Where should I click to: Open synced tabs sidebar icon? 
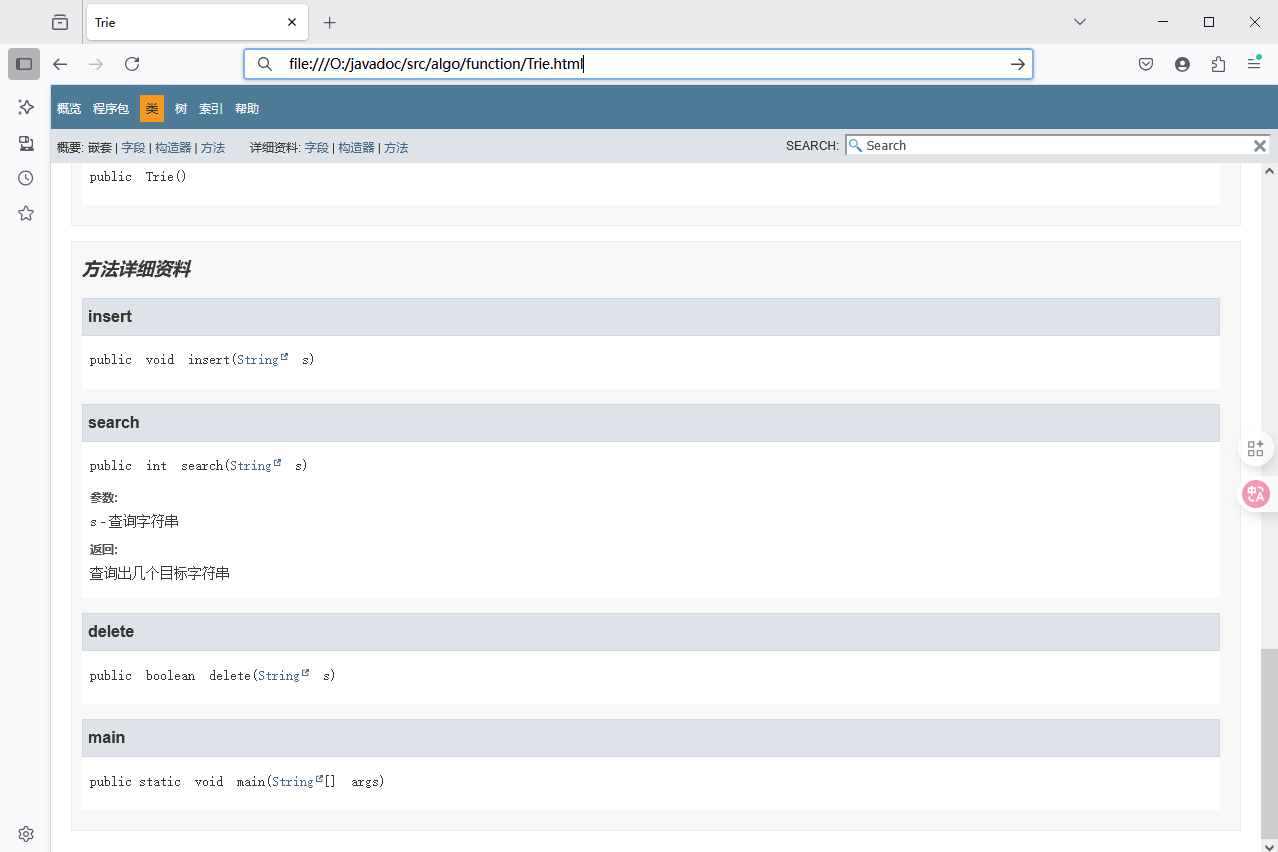coord(26,143)
